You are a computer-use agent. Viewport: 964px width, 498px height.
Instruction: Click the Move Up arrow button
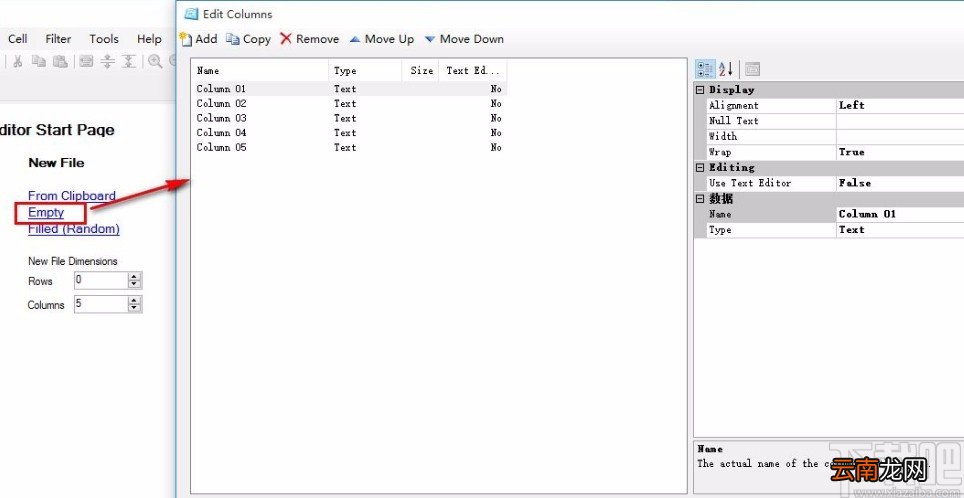pos(382,39)
